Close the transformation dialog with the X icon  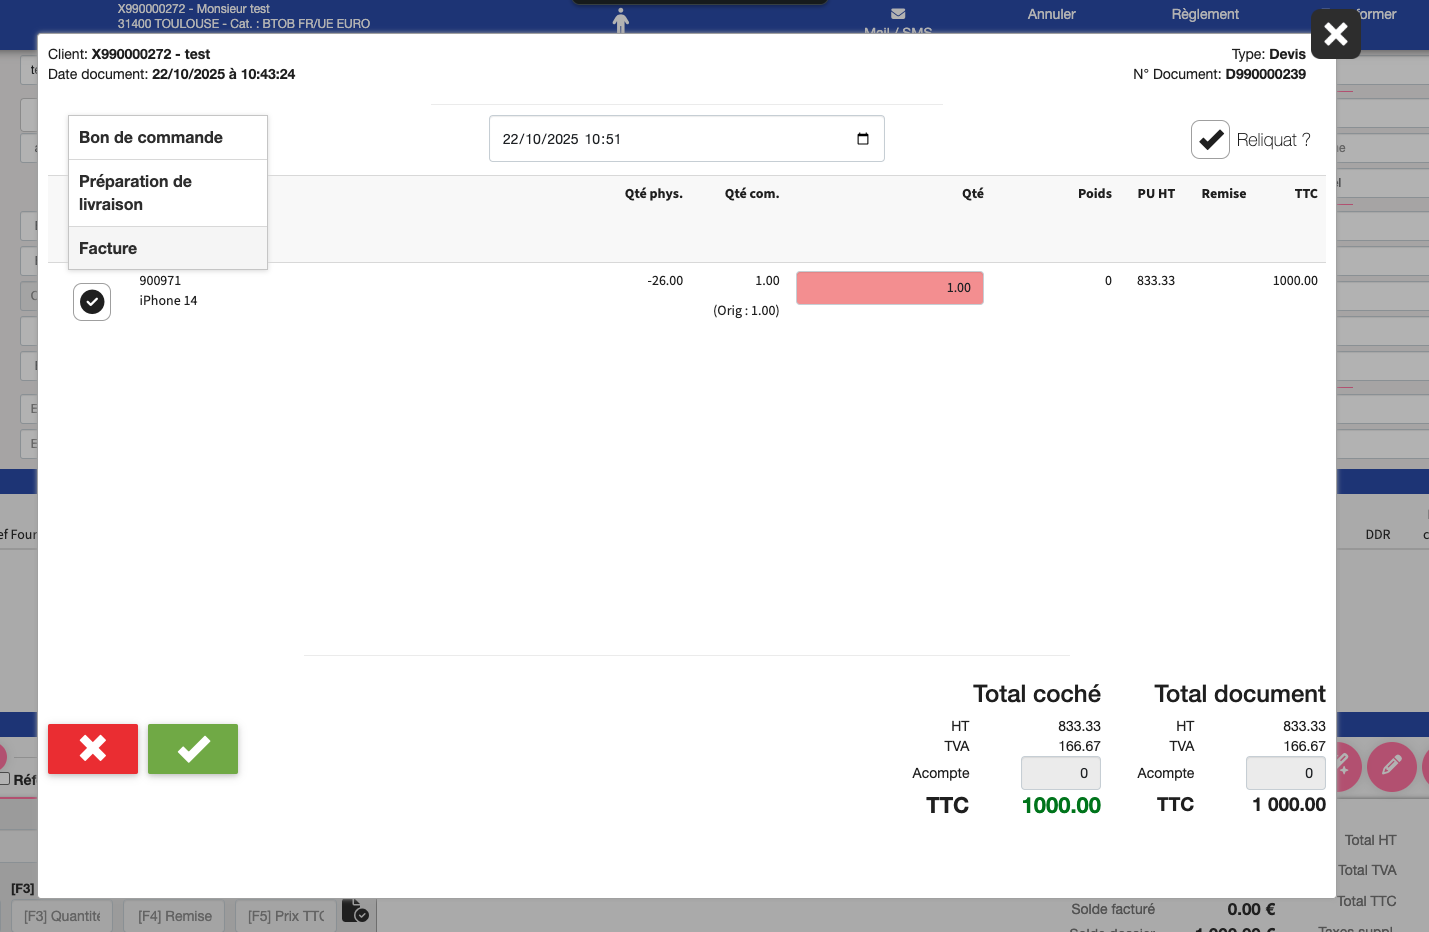[x=1335, y=35]
